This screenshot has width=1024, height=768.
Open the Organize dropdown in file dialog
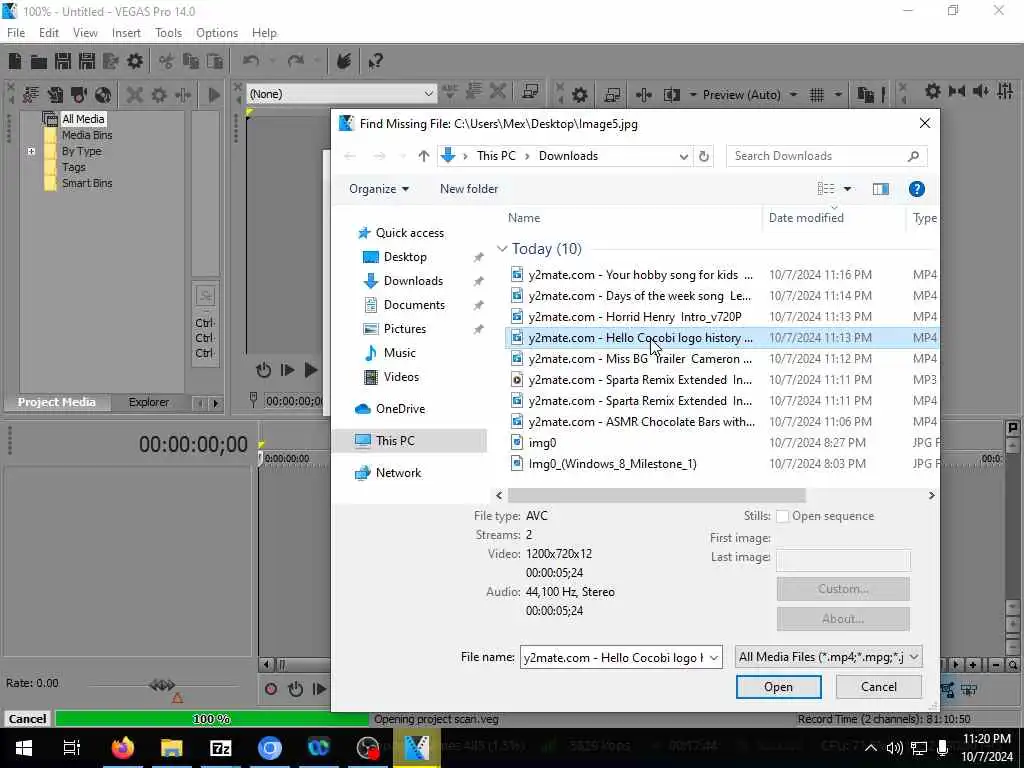coord(379,189)
